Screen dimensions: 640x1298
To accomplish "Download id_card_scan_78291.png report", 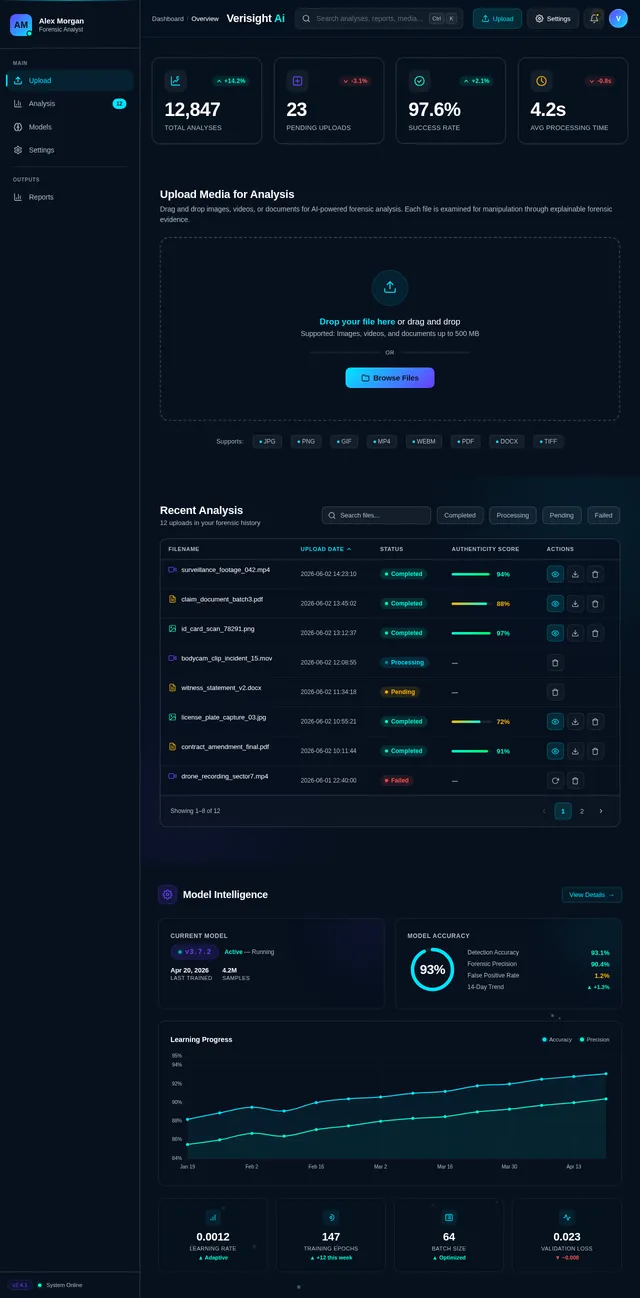I will [575, 633].
